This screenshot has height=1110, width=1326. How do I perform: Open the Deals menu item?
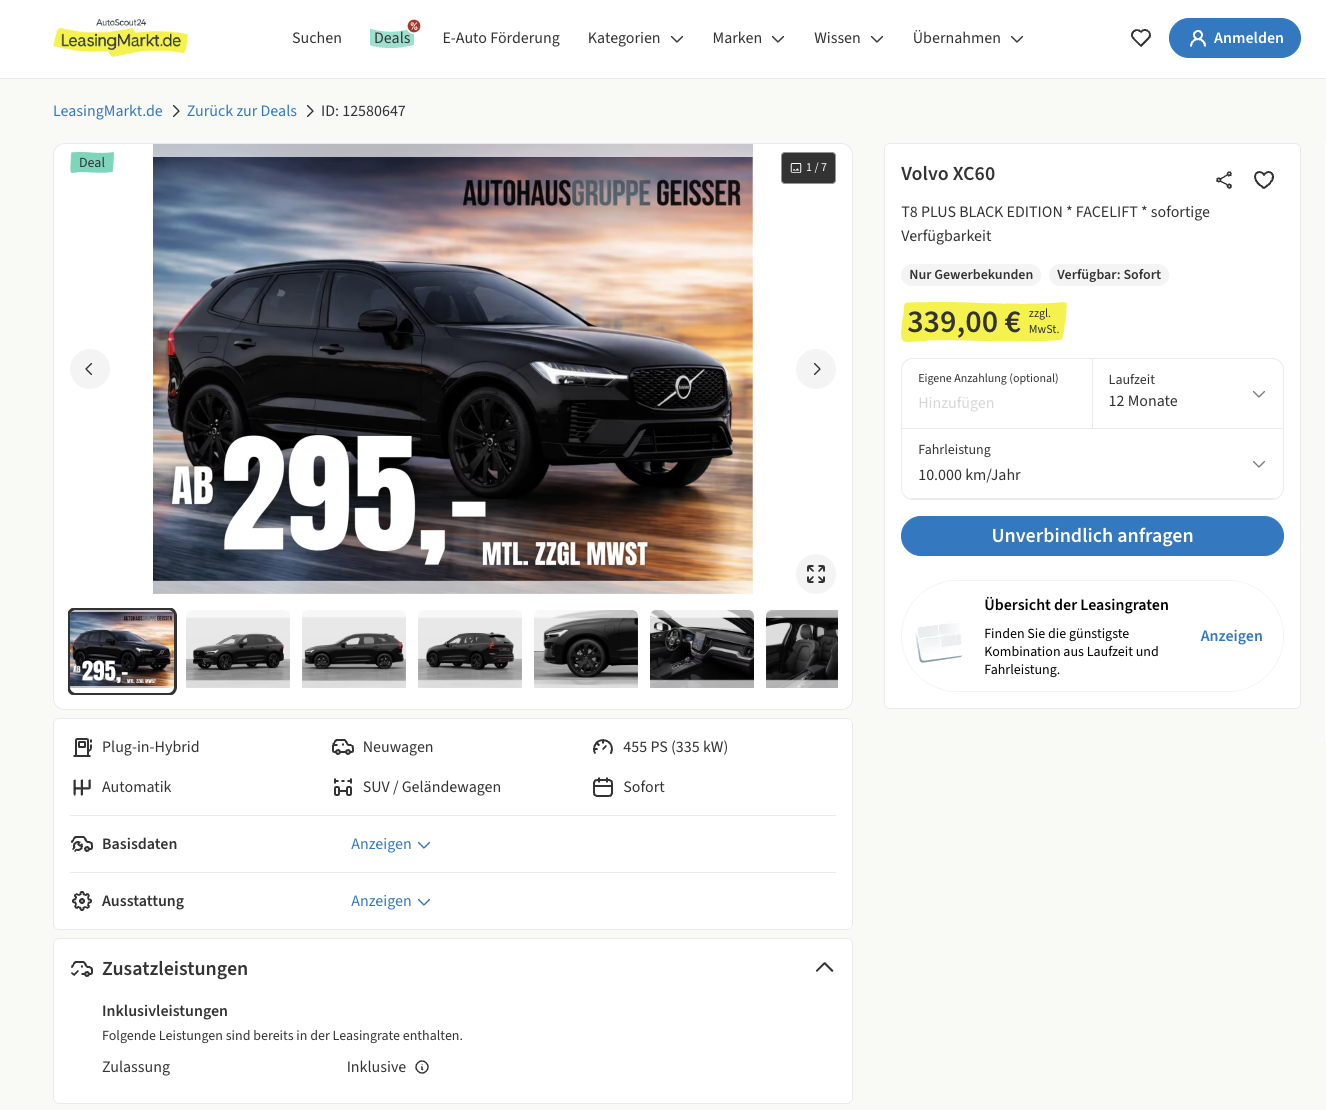click(x=392, y=38)
